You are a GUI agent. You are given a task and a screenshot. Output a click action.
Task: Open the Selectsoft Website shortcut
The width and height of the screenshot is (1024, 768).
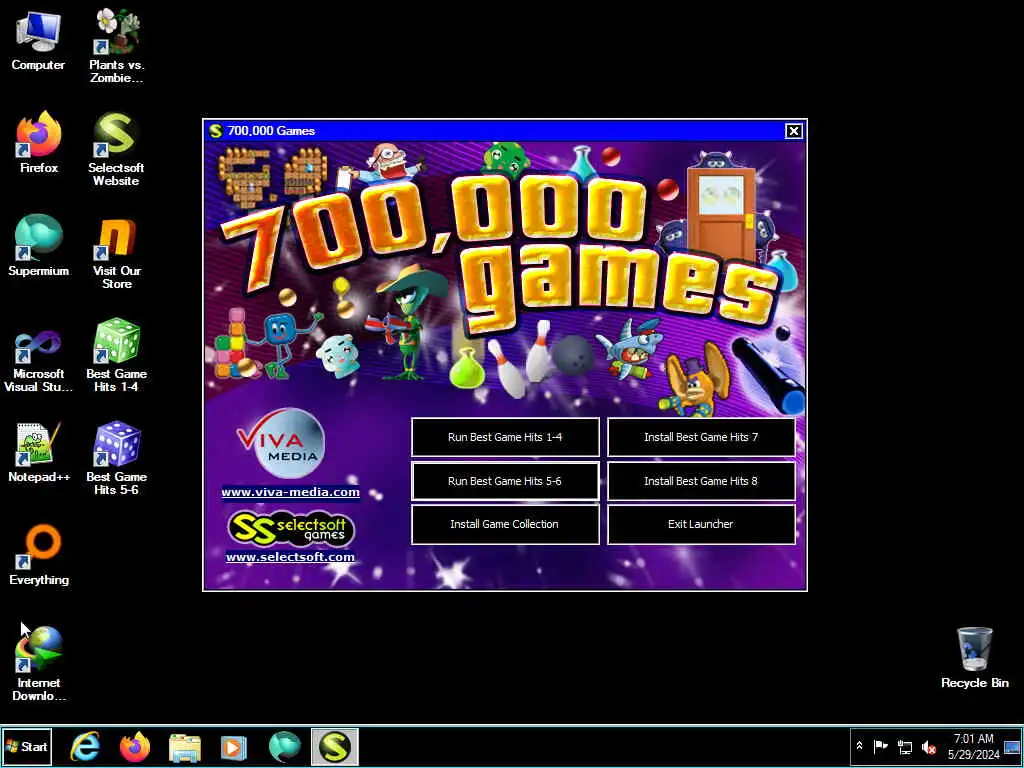[x=116, y=149]
